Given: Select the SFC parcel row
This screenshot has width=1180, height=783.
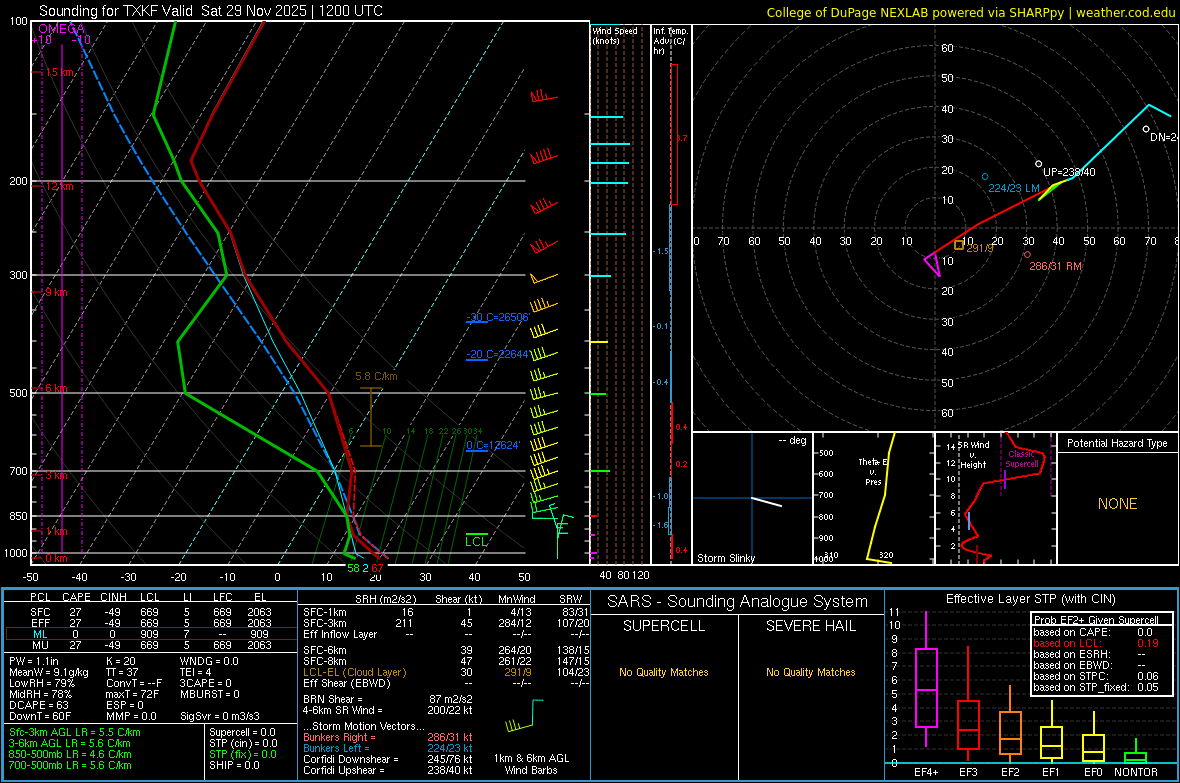Looking at the screenshot, I should pos(151,612).
